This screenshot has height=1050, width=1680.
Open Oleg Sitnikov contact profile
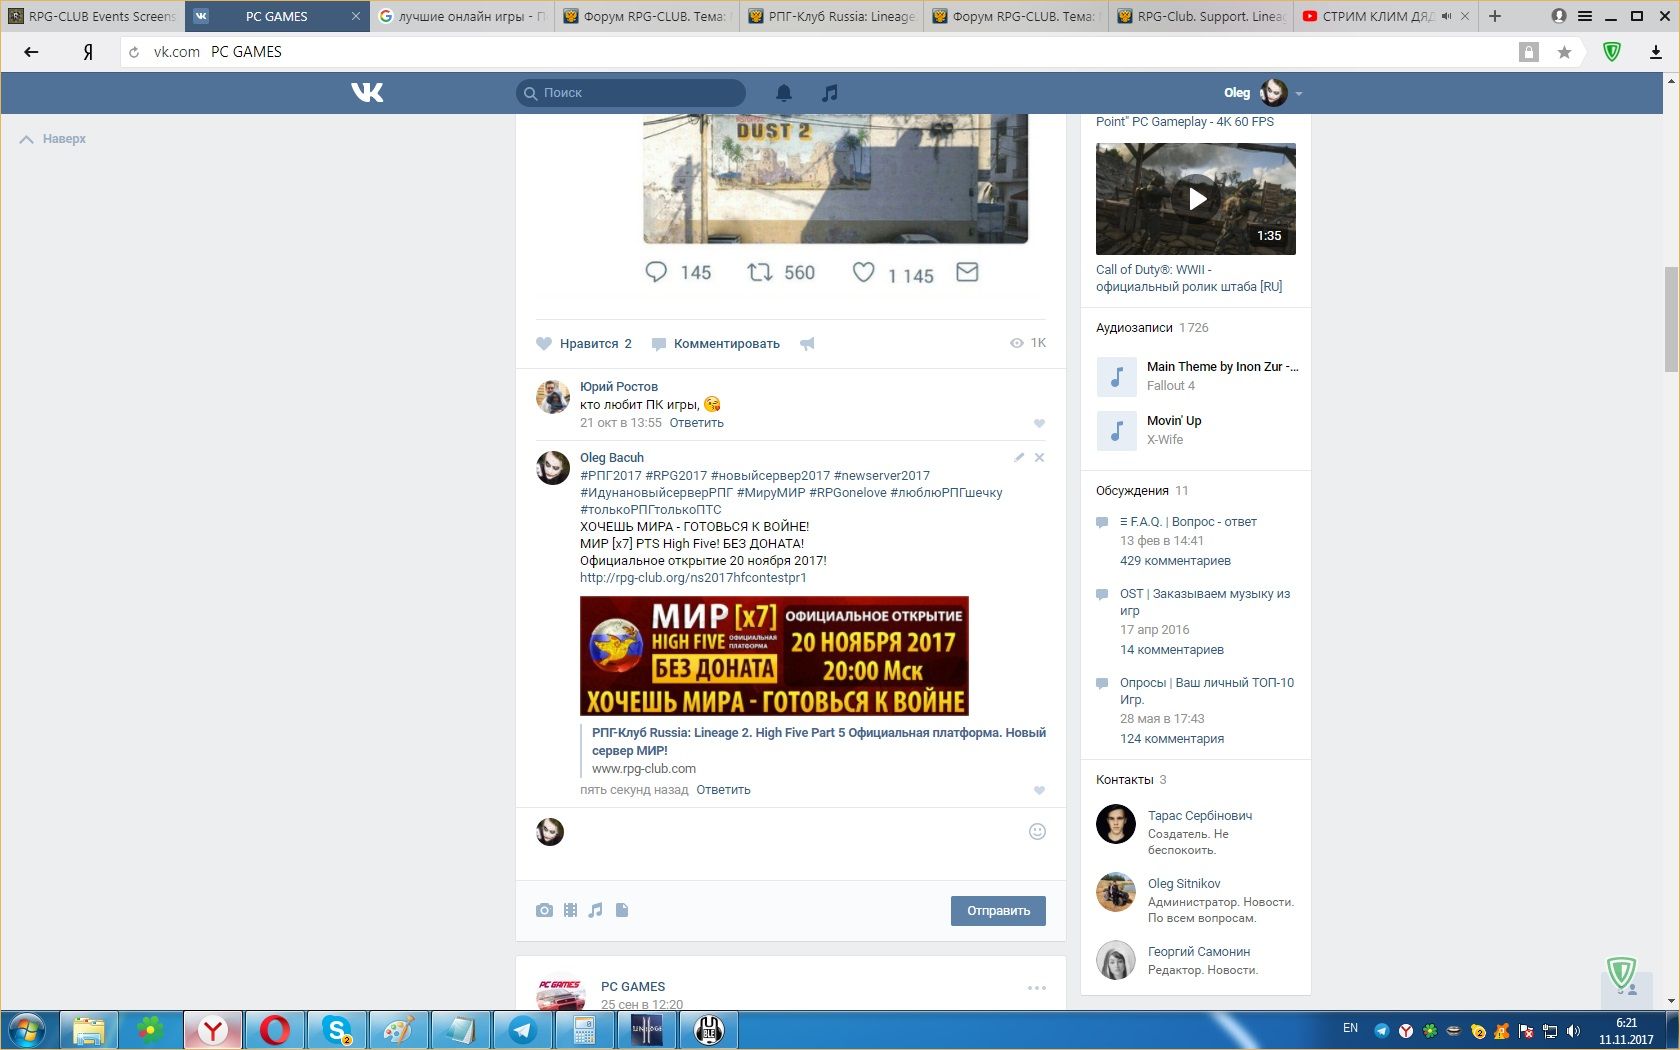[x=1184, y=884]
